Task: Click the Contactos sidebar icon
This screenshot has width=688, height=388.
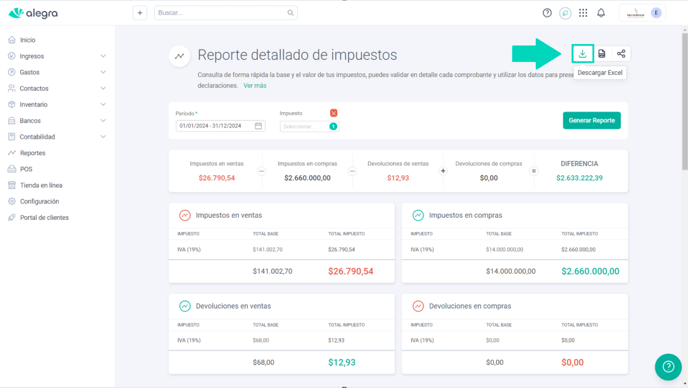Action: coord(12,88)
